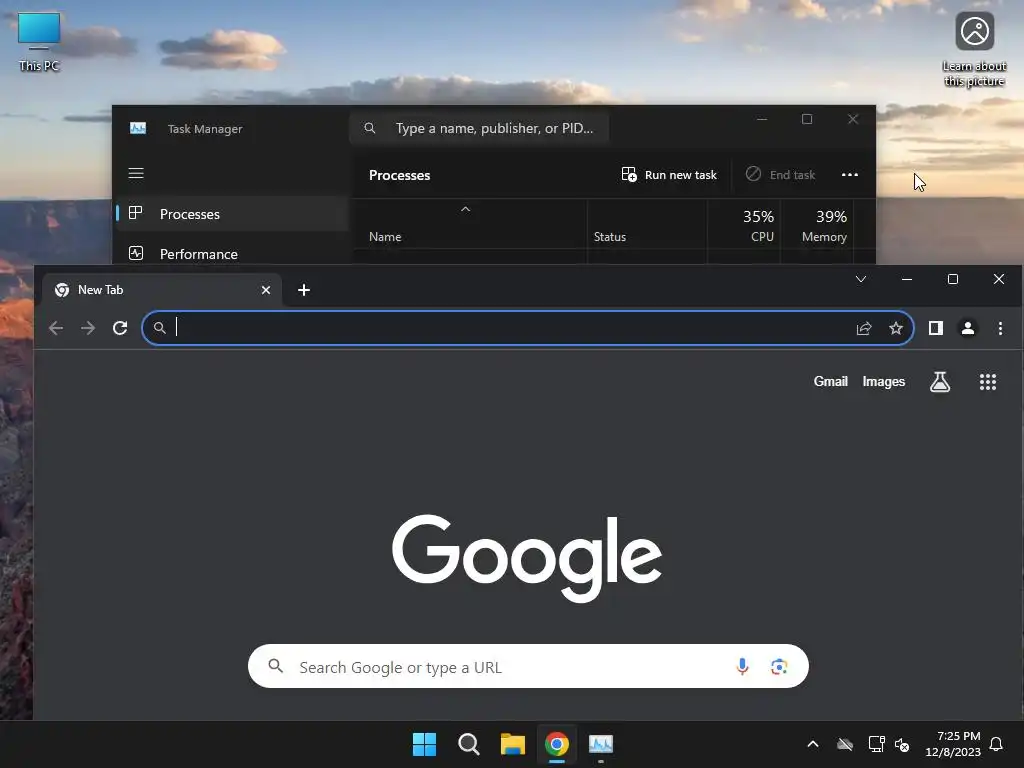Click End task in Task Manager

pyautogui.click(x=780, y=174)
